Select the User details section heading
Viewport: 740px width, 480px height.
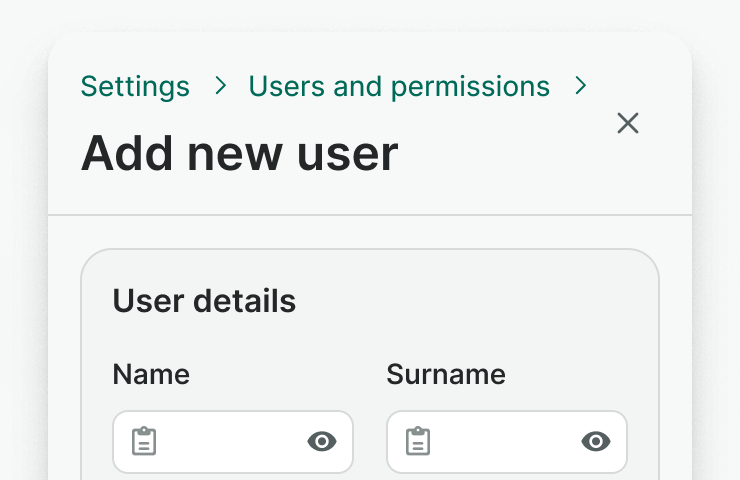(x=204, y=301)
